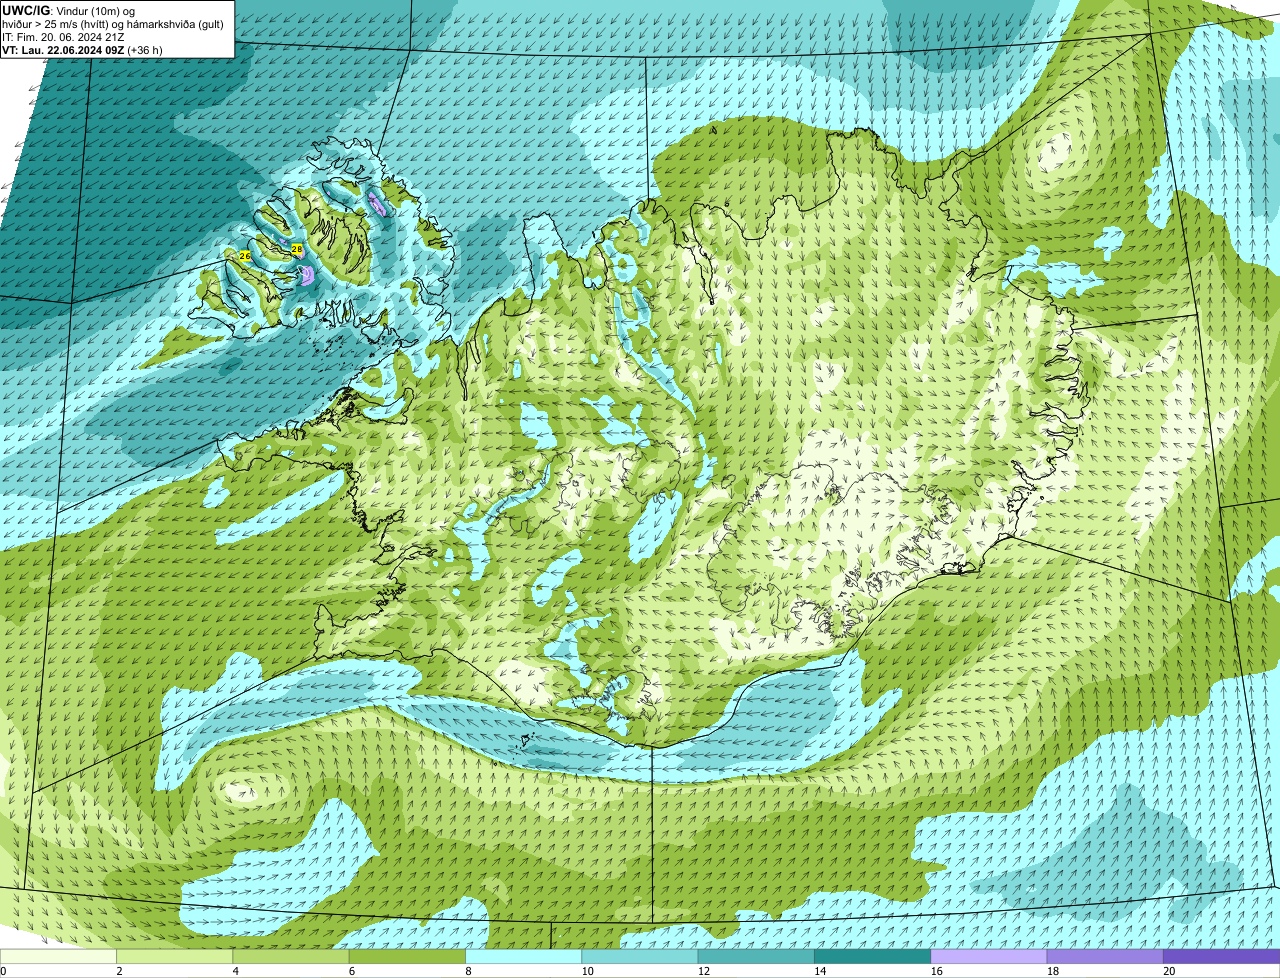Click the legend scale number 4

(235, 971)
